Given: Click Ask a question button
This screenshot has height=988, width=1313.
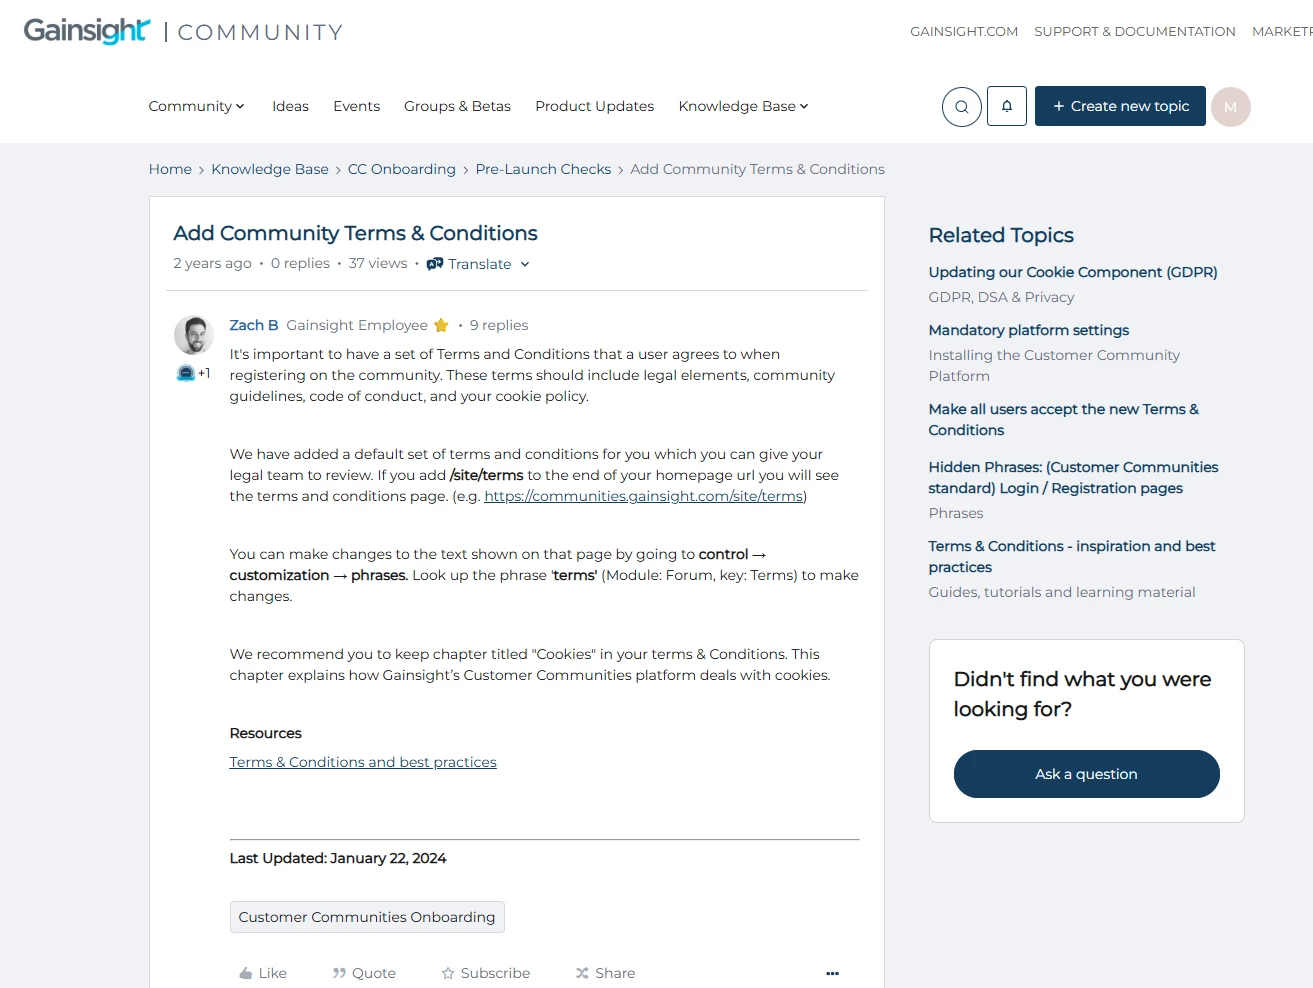Looking at the screenshot, I should (1087, 774).
